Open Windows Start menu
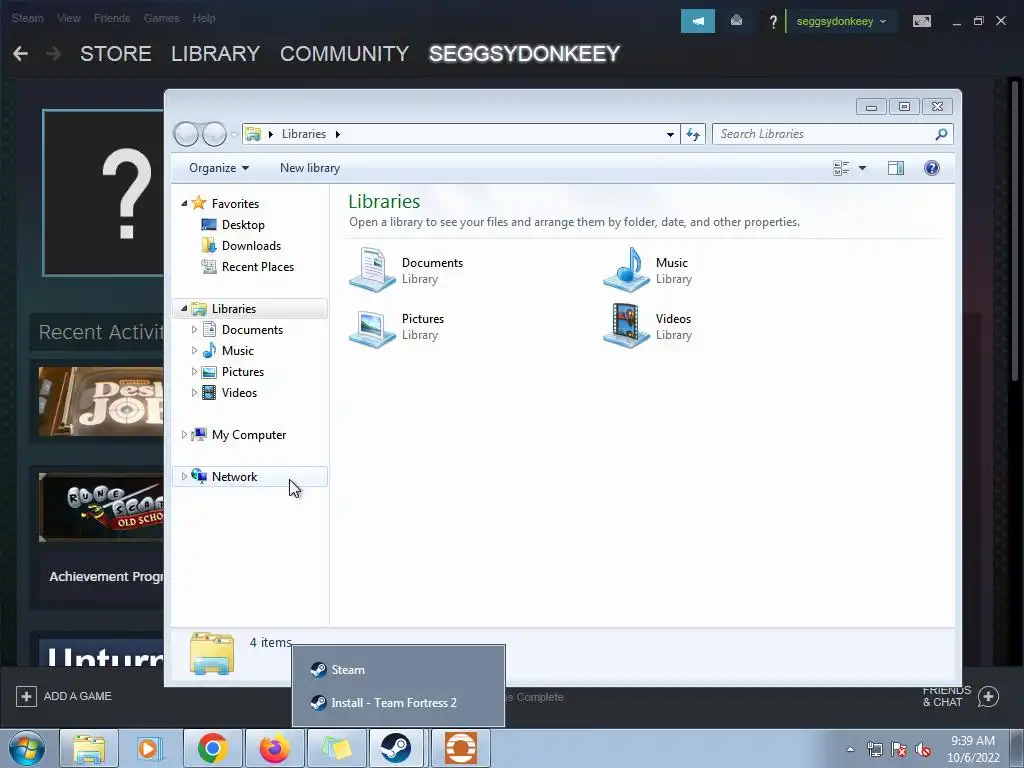 (x=26, y=748)
